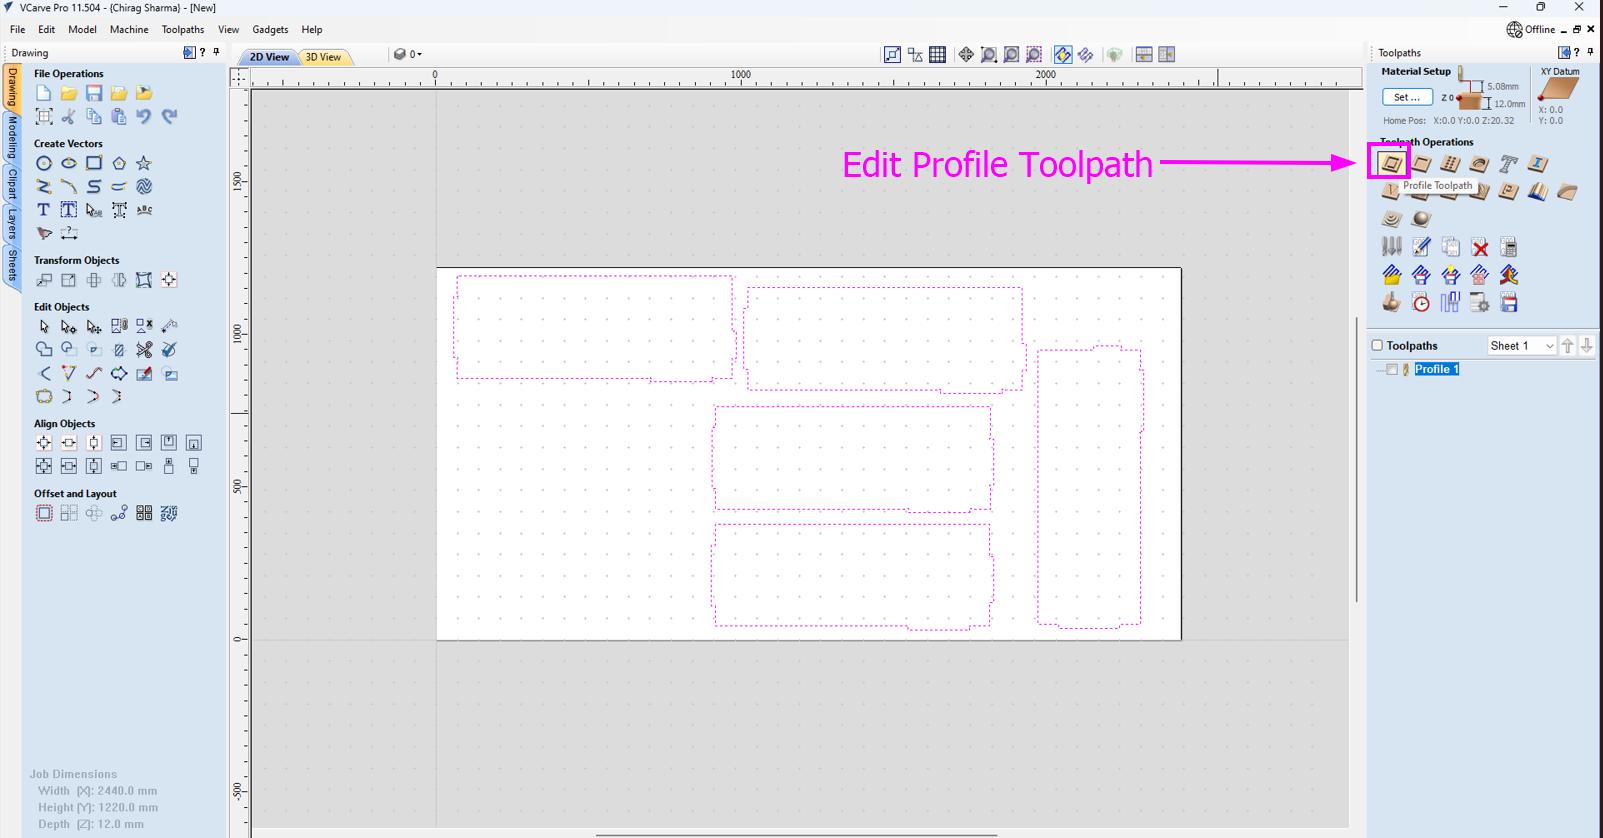Open the Sheet 1 dropdown
The width and height of the screenshot is (1603, 838).
[1521, 345]
